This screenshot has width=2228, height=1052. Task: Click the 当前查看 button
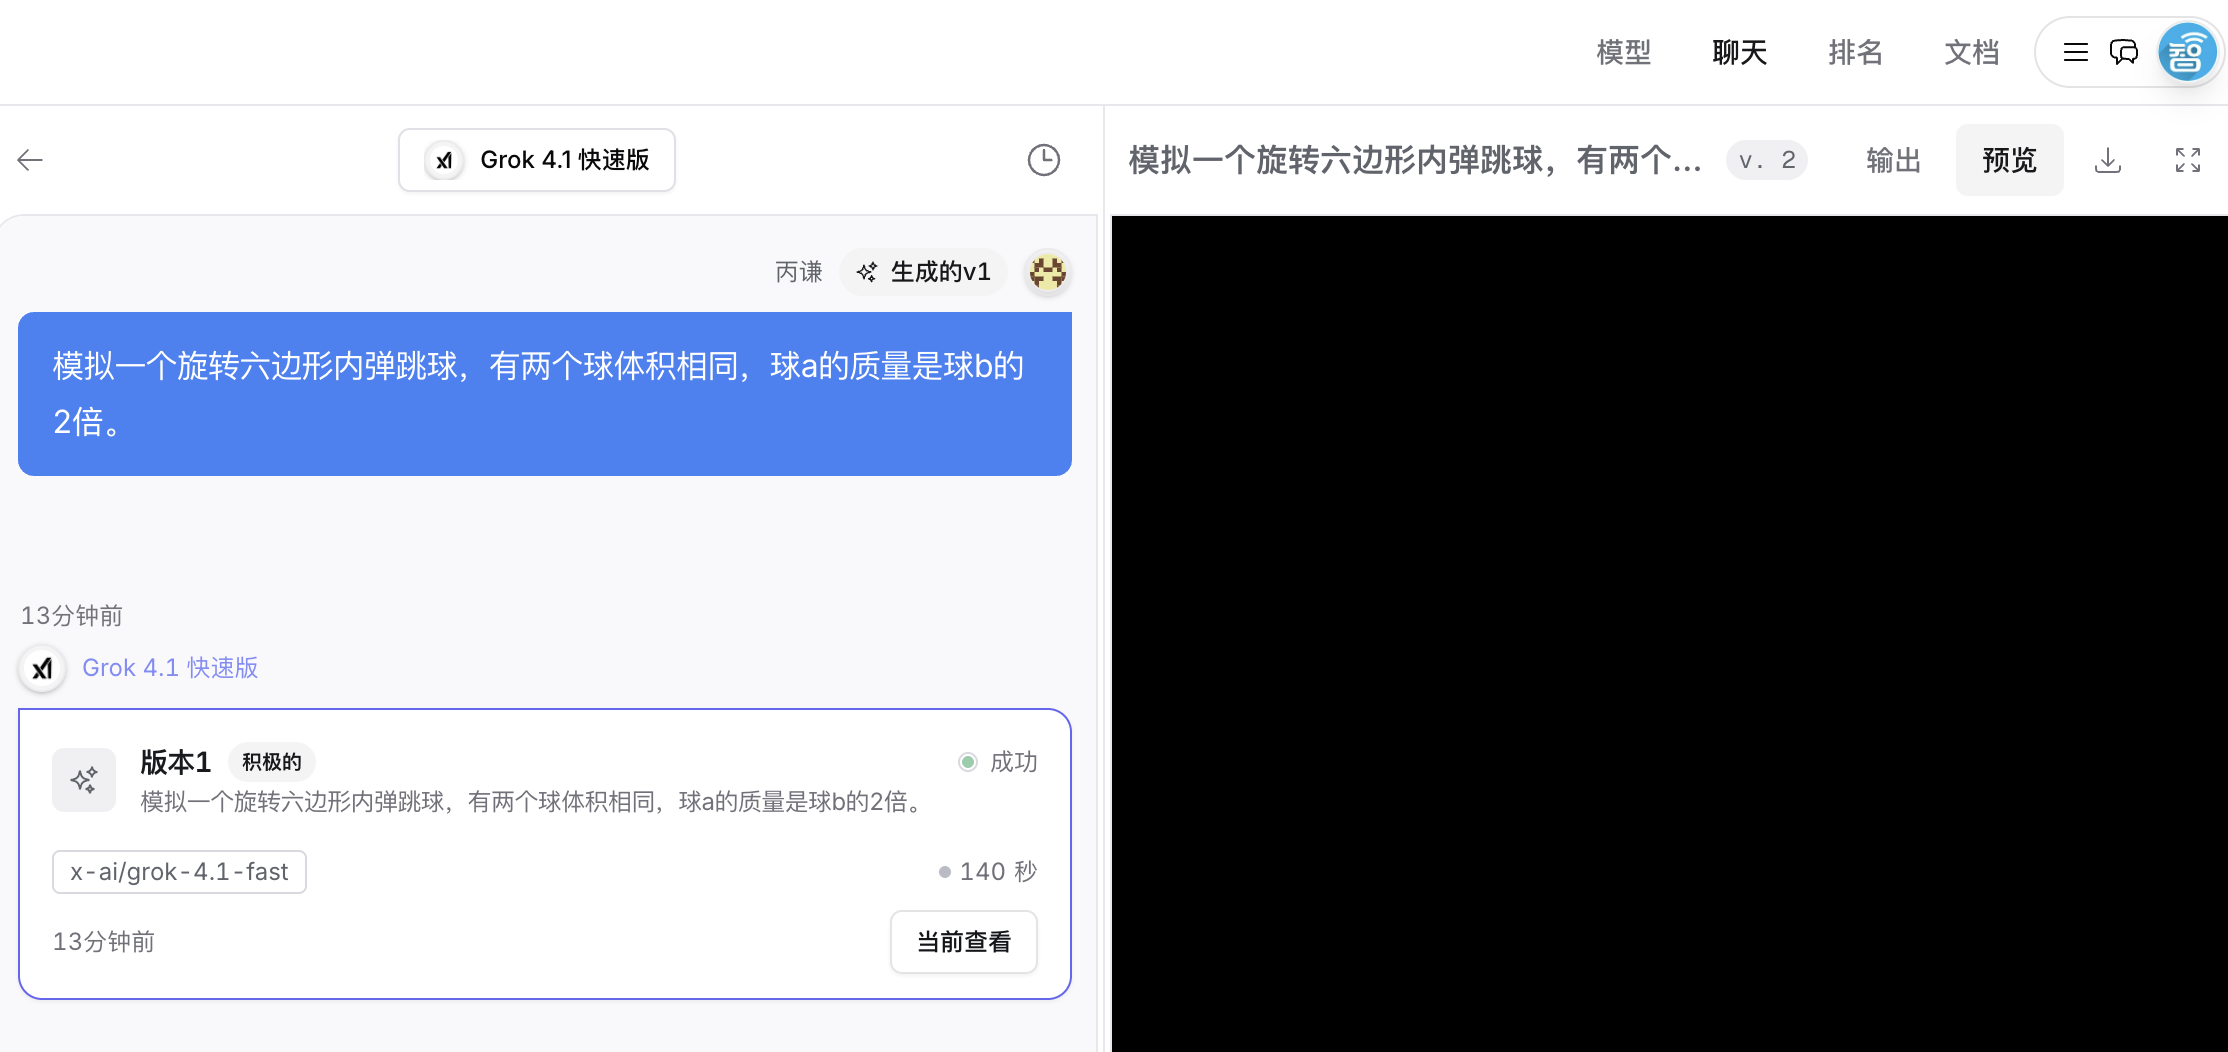963,941
